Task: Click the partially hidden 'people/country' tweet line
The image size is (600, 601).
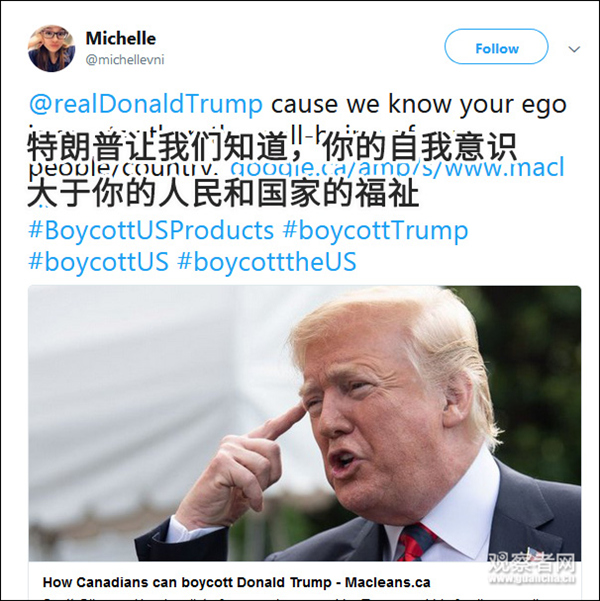Action: tap(125, 170)
